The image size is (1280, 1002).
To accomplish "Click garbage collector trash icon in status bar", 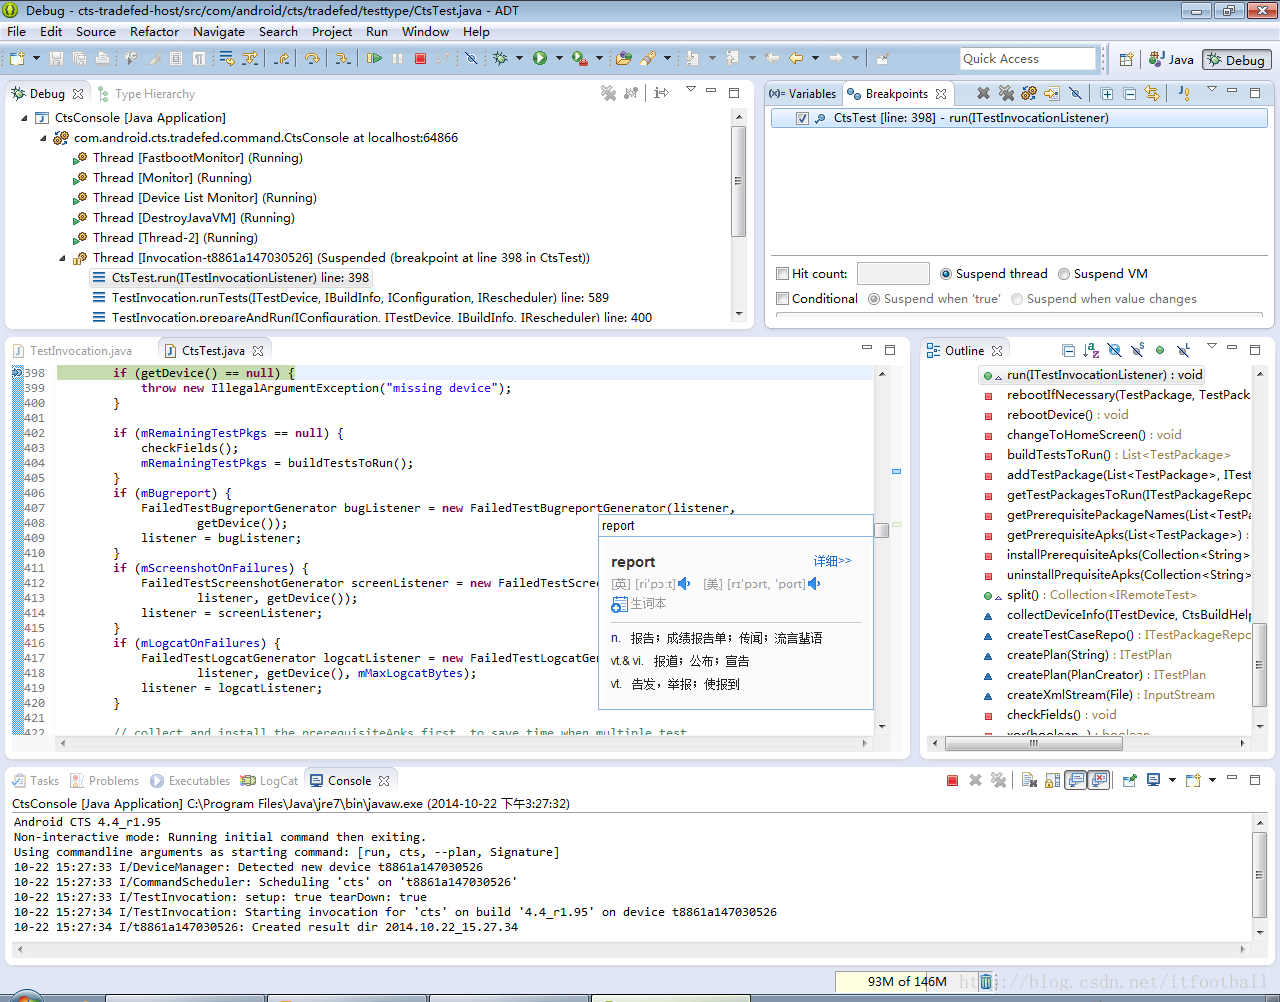I will click(985, 981).
